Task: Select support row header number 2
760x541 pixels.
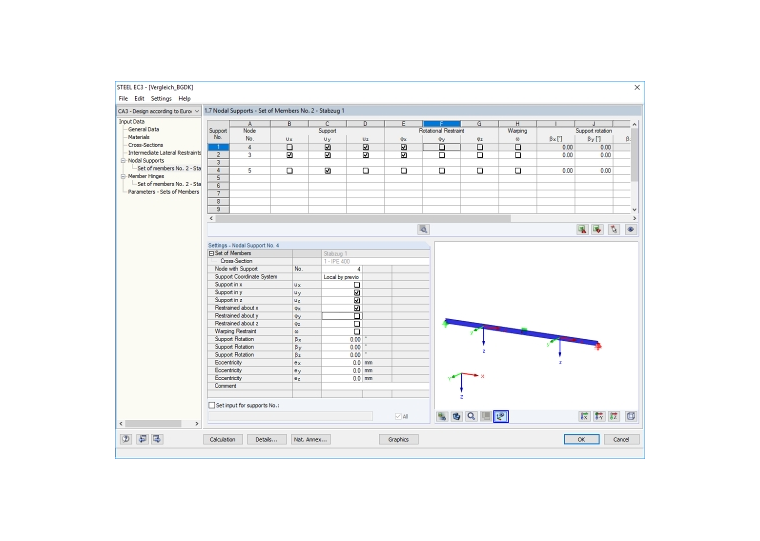Action: (218, 155)
